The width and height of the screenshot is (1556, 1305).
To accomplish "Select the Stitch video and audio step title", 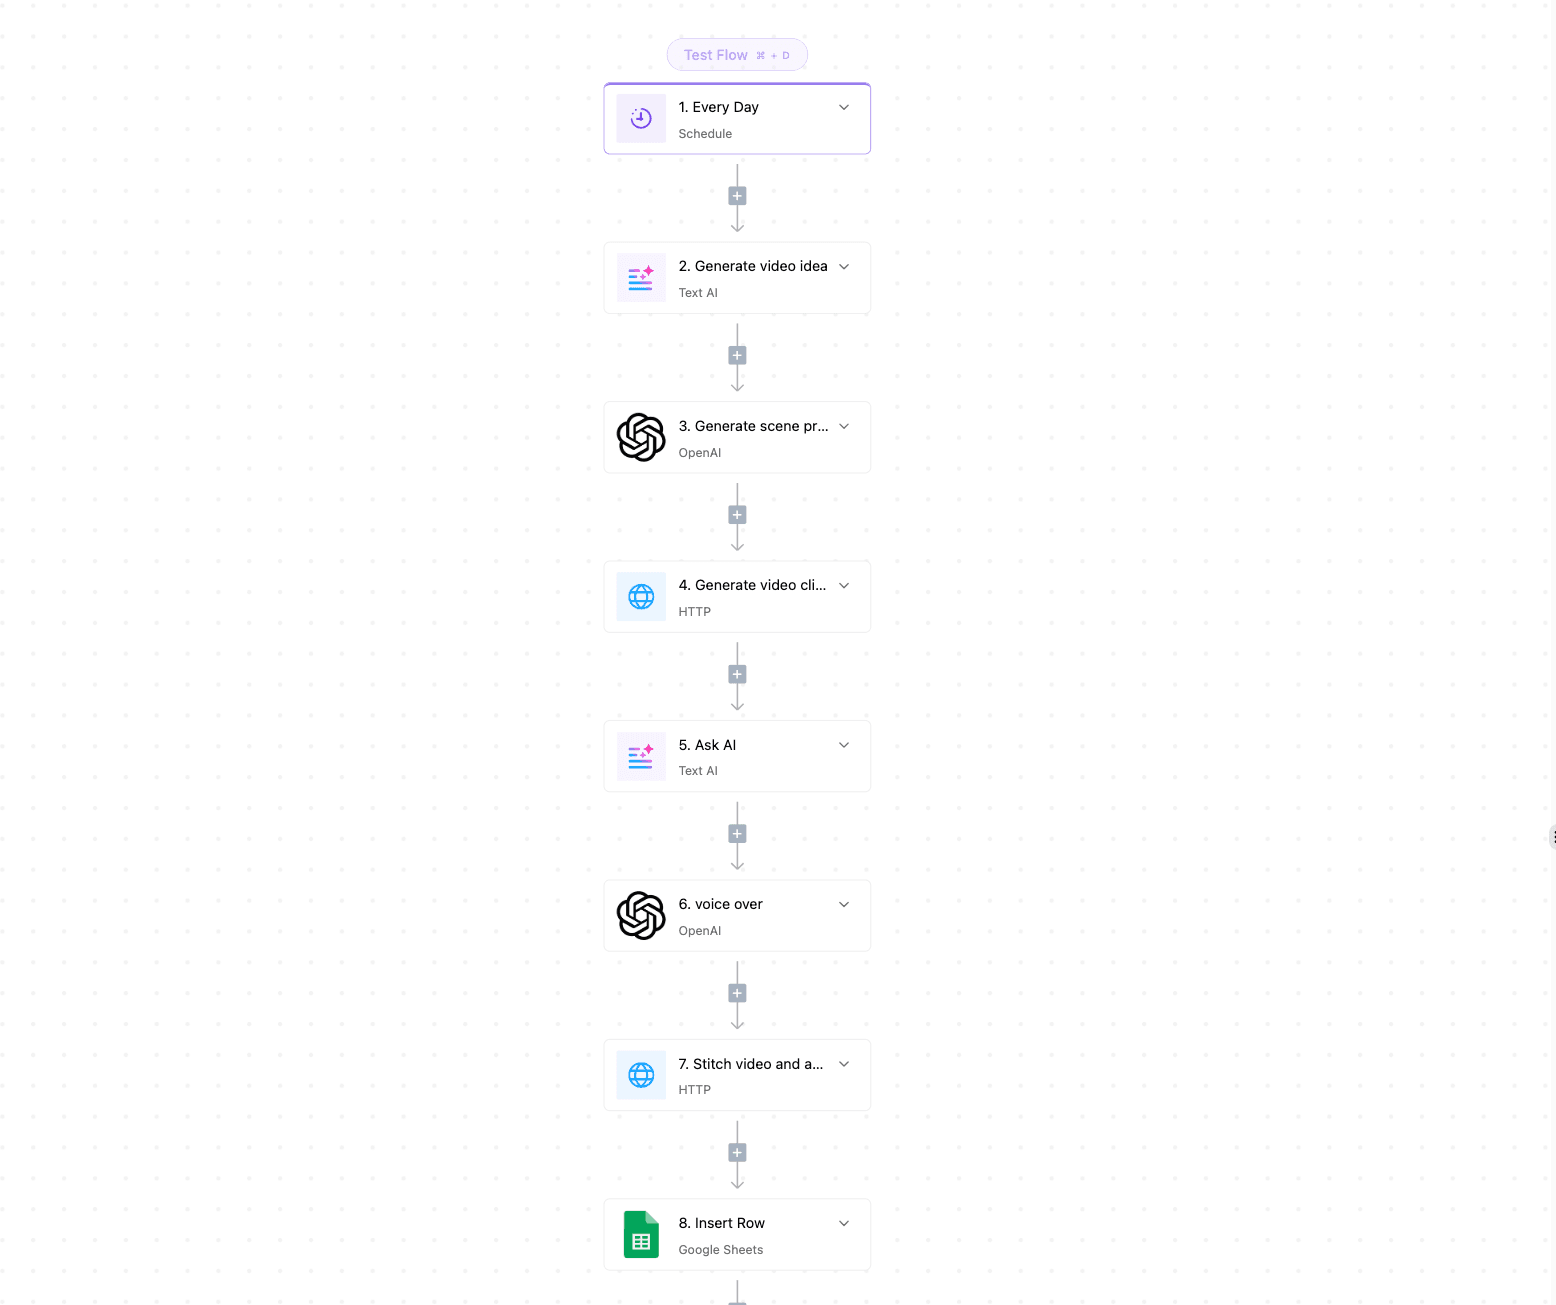I will (x=751, y=1064).
